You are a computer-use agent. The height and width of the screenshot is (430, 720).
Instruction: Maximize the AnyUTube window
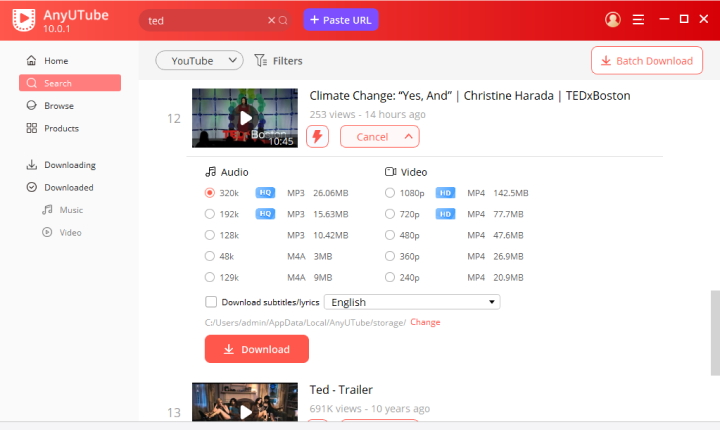tap(684, 19)
